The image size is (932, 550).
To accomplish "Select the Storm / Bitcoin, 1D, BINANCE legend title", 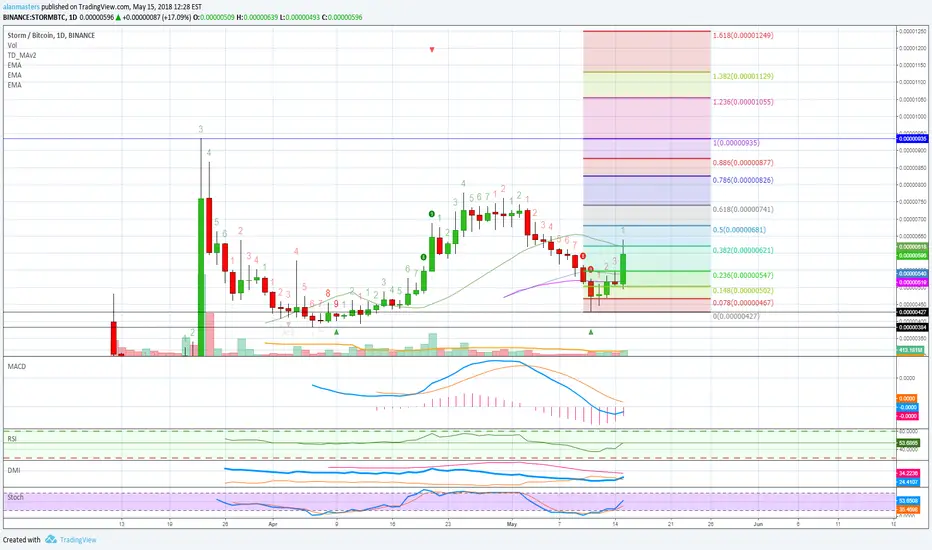I will point(51,35).
